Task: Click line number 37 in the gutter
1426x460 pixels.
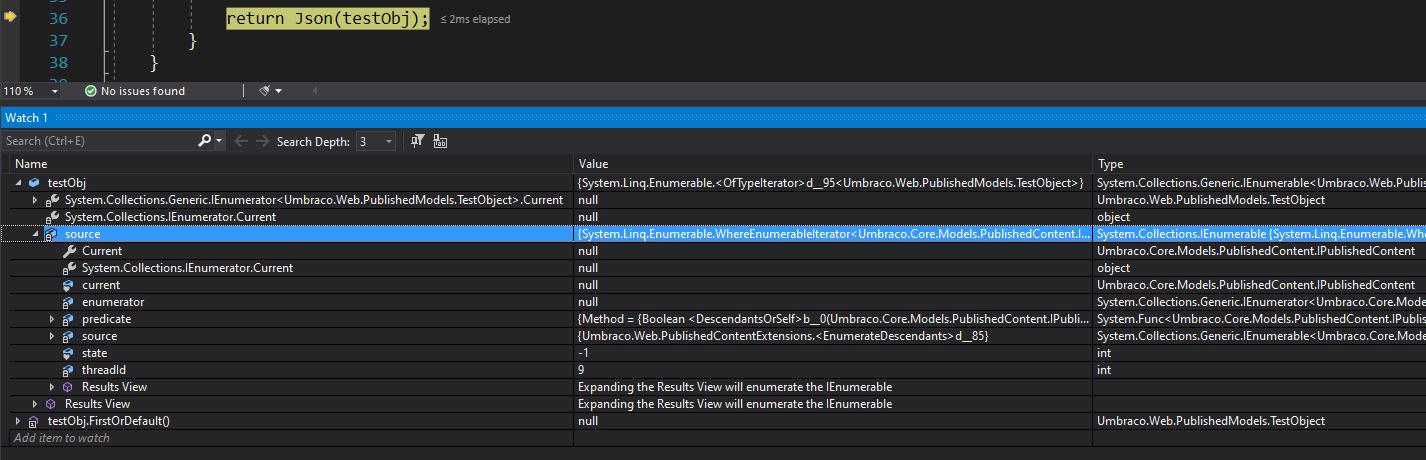Action: 58,41
